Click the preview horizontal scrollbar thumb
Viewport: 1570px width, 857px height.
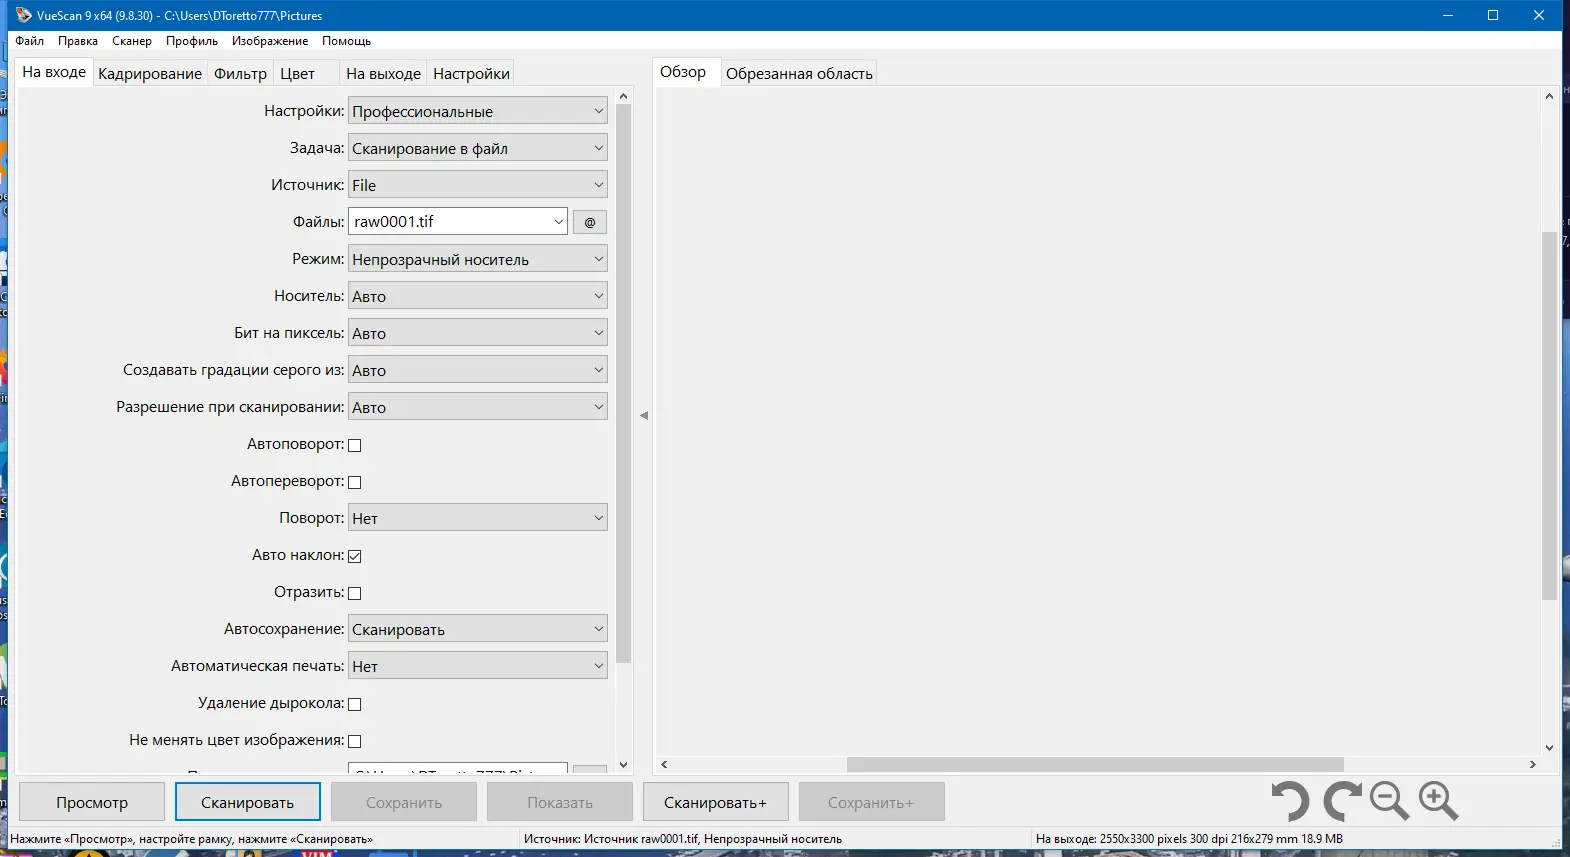click(1095, 764)
